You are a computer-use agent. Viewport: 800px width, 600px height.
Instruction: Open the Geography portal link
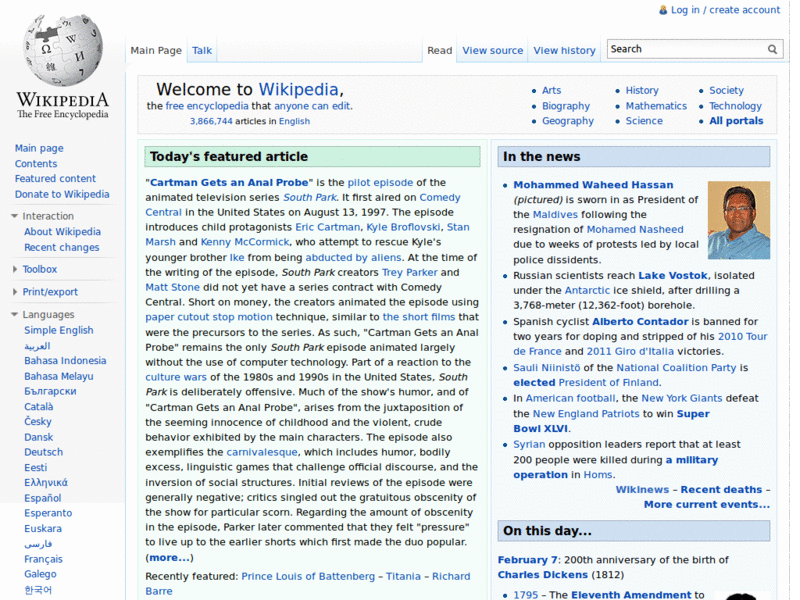tap(568, 121)
